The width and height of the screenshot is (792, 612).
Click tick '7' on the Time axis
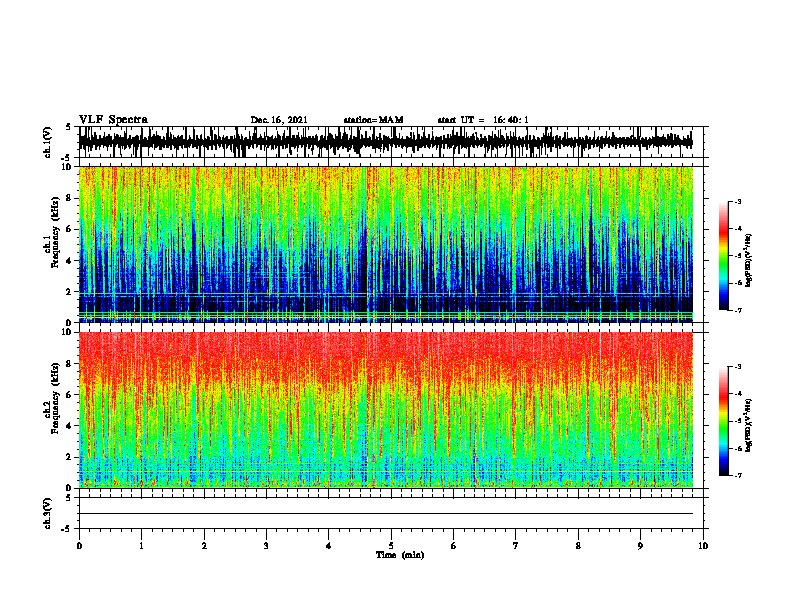pyautogui.click(x=516, y=546)
